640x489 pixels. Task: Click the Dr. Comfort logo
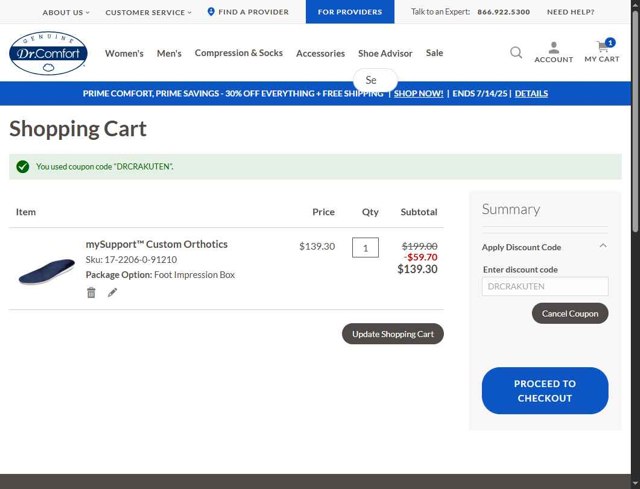48,53
